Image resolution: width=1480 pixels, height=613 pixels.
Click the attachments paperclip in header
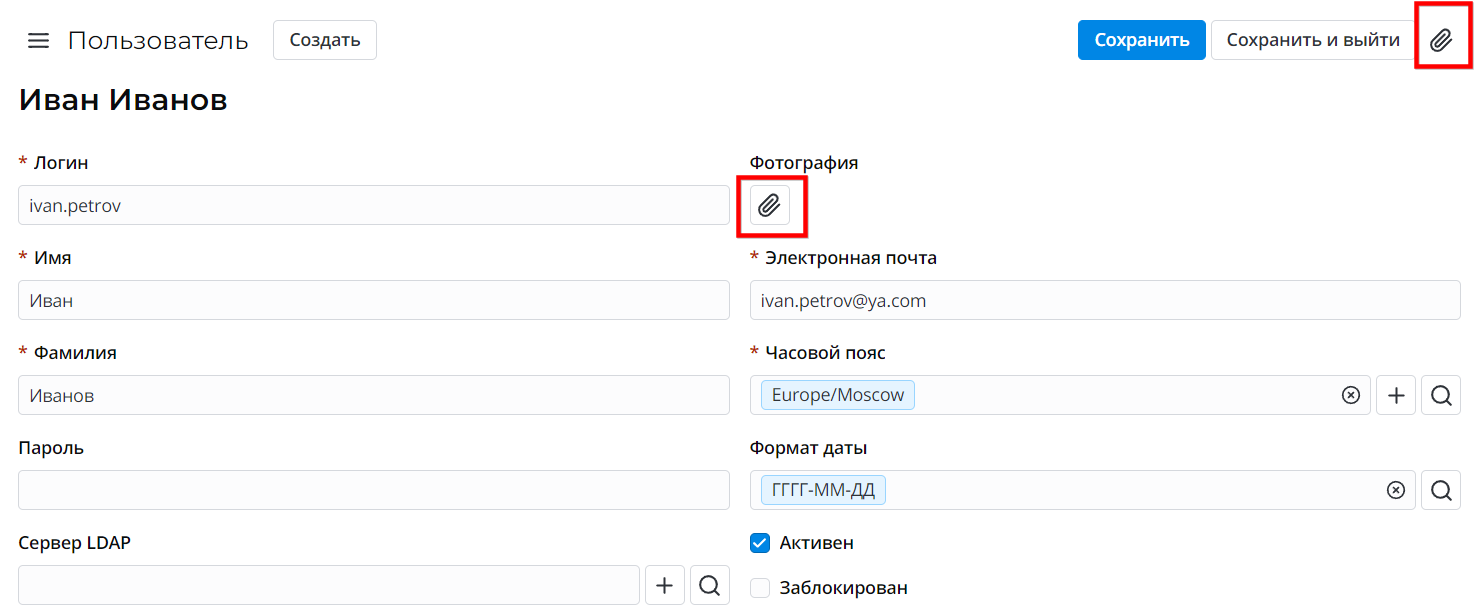1441,40
